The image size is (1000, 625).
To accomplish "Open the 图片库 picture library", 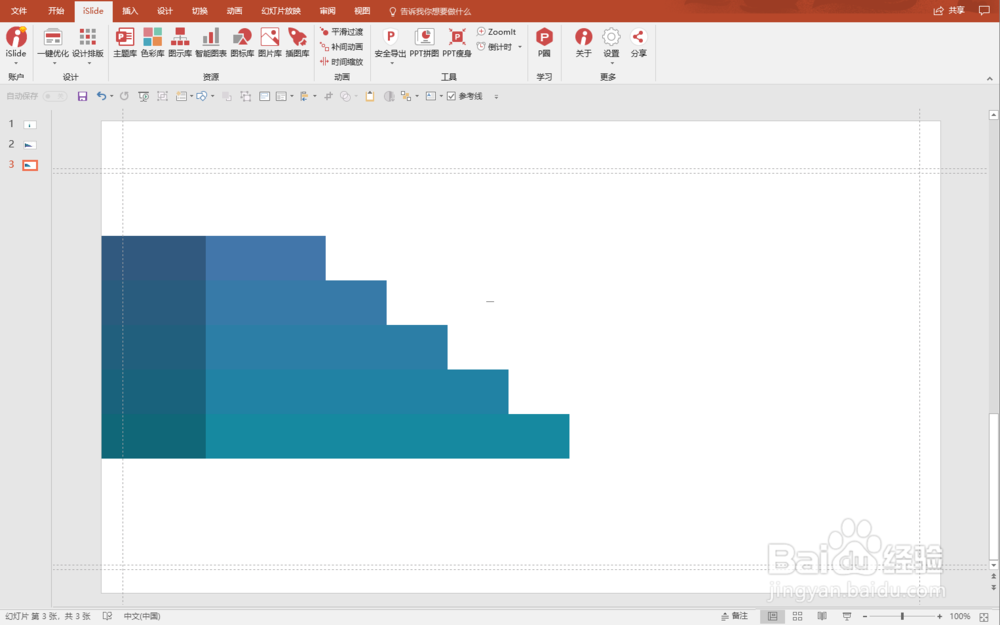I will pyautogui.click(x=270, y=42).
